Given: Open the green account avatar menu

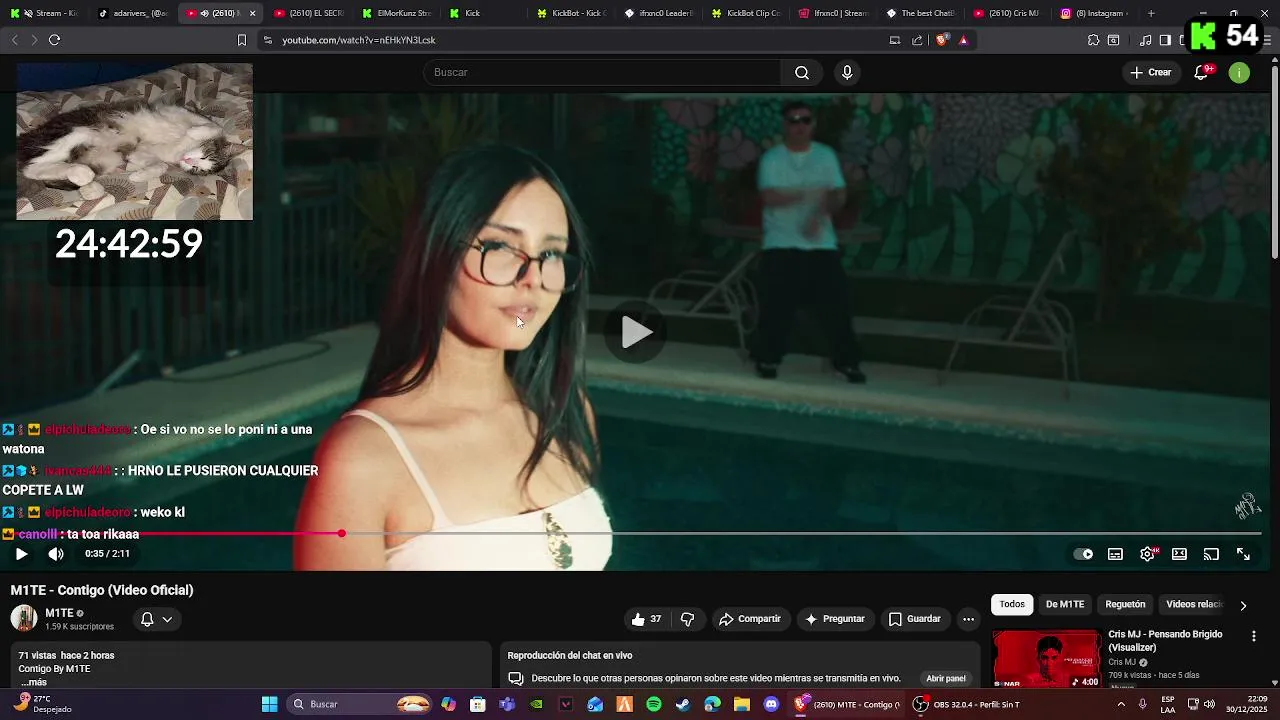Looking at the screenshot, I should pos(1239,72).
